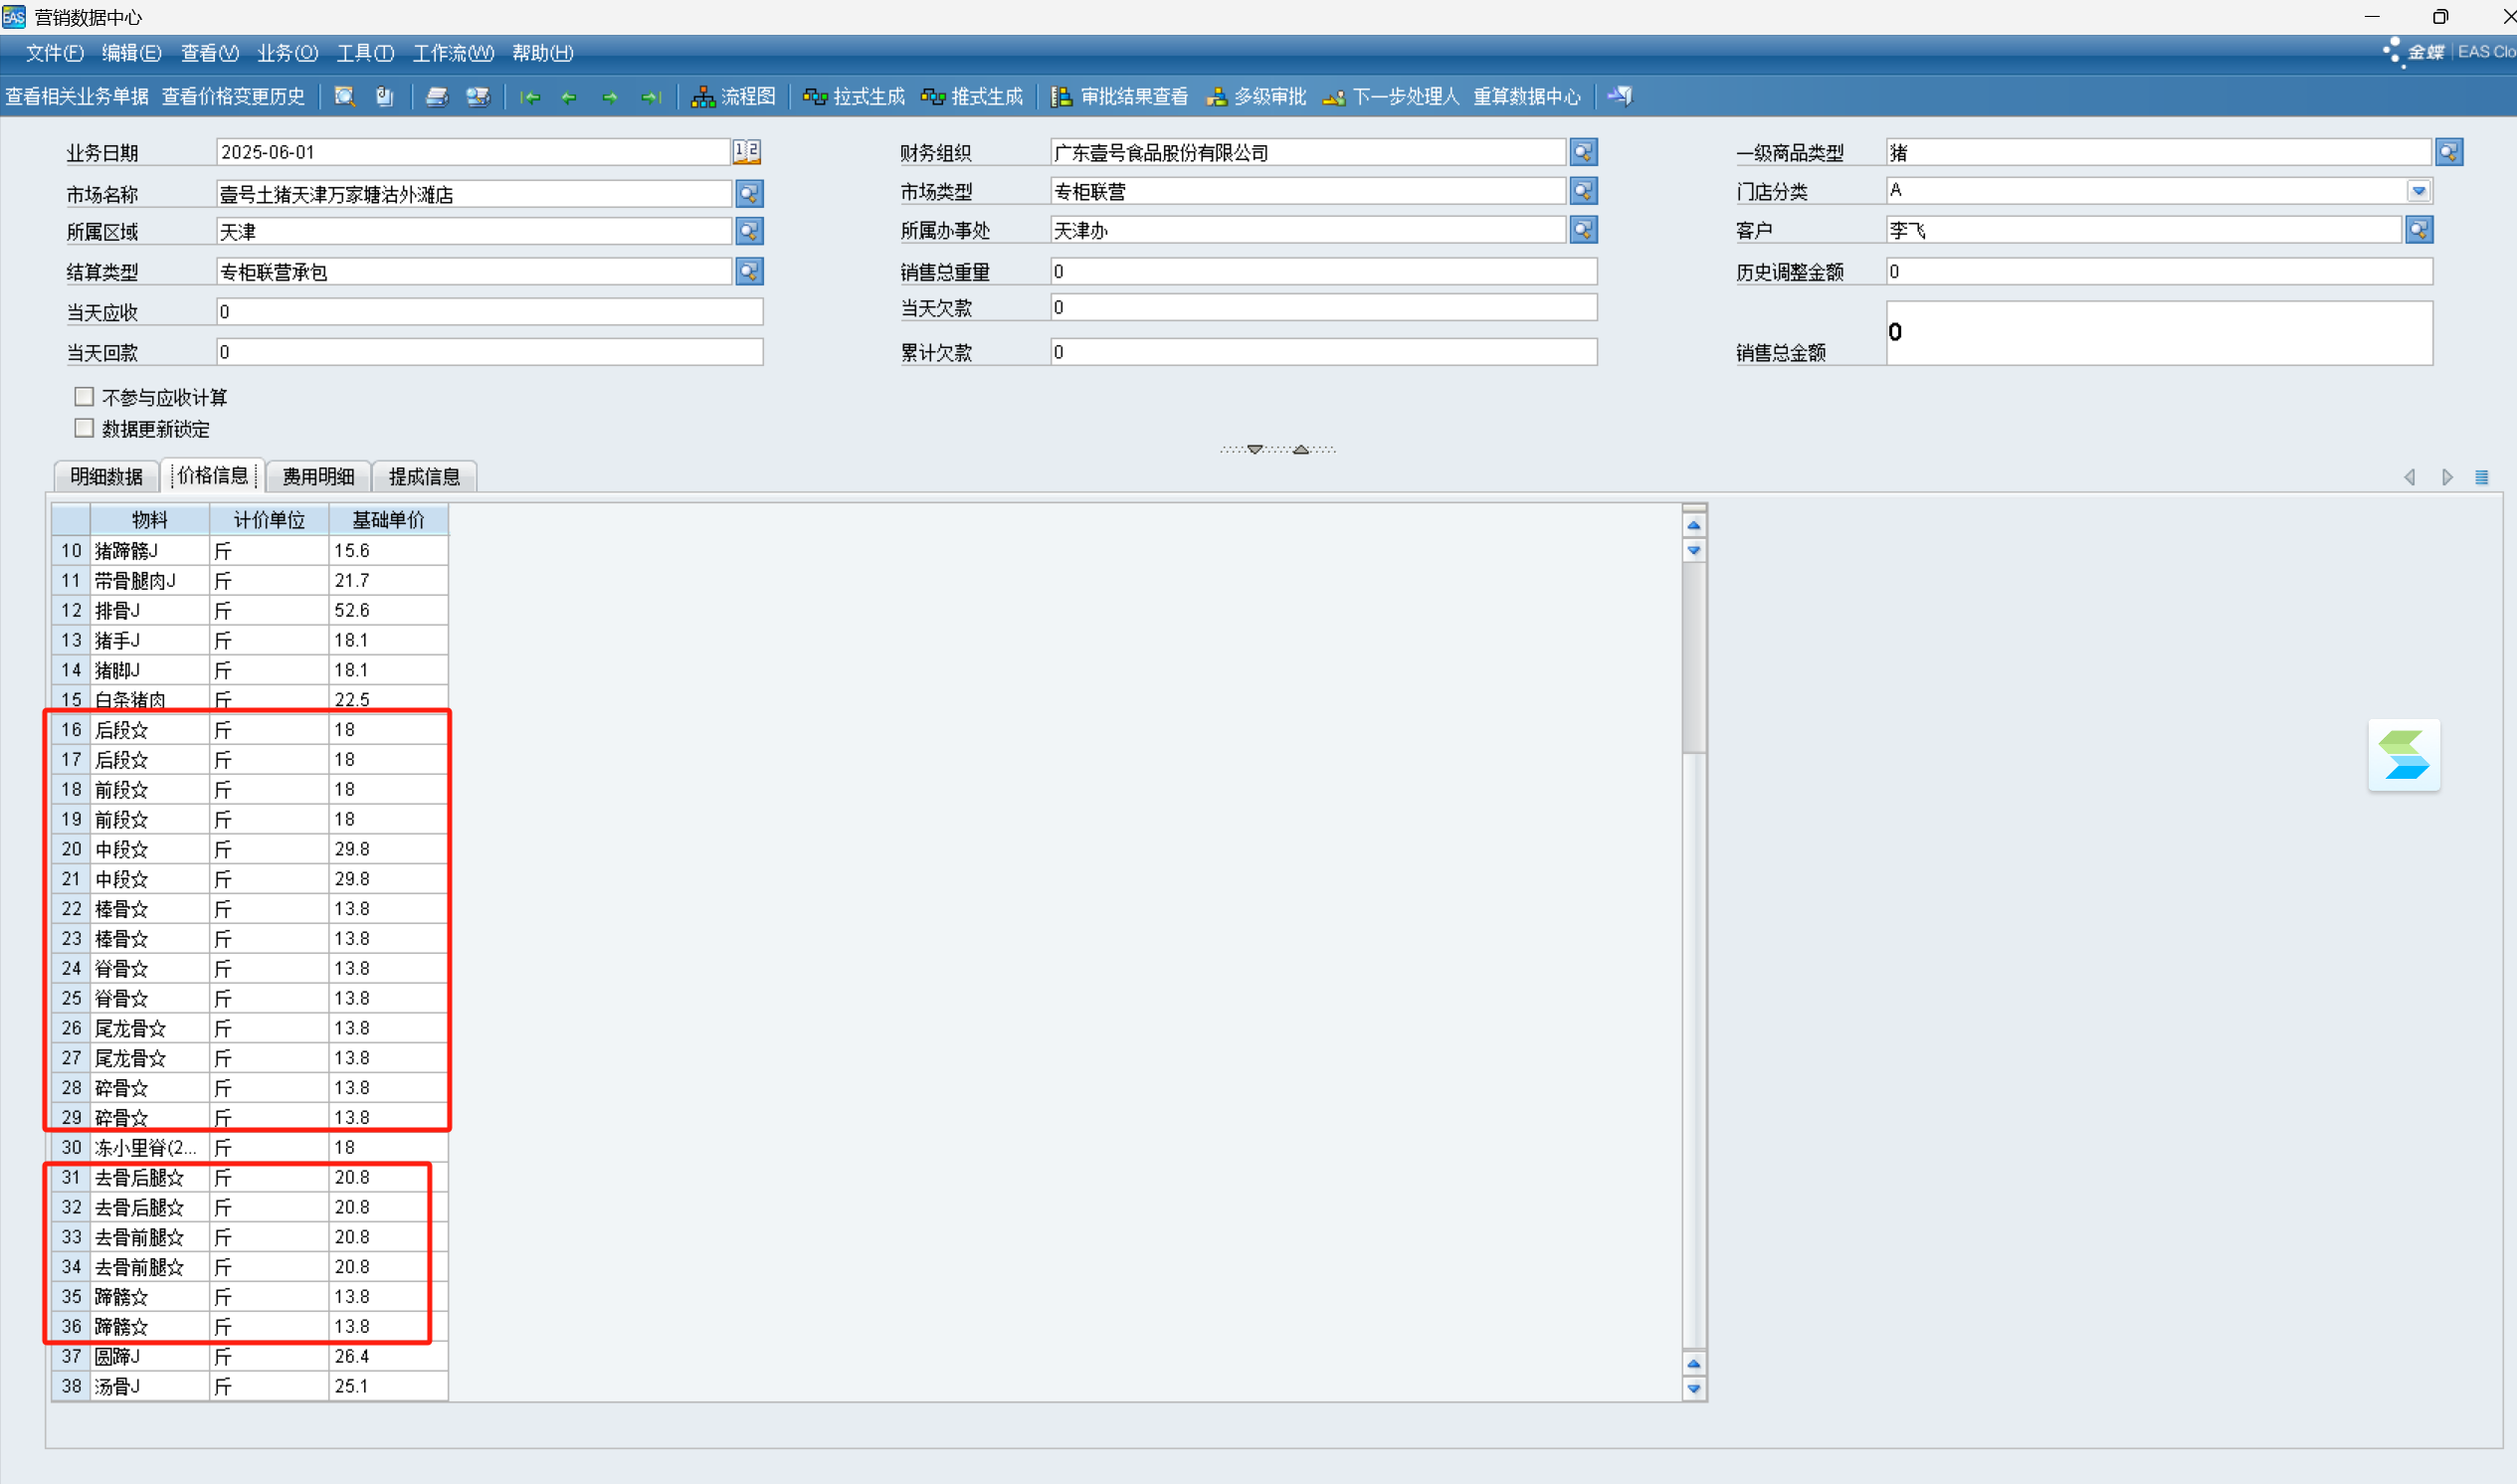Screen dimensions: 2517x1484
Task: Expand the 门店分类 dropdown
Action: pyautogui.click(x=2418, y=191)
